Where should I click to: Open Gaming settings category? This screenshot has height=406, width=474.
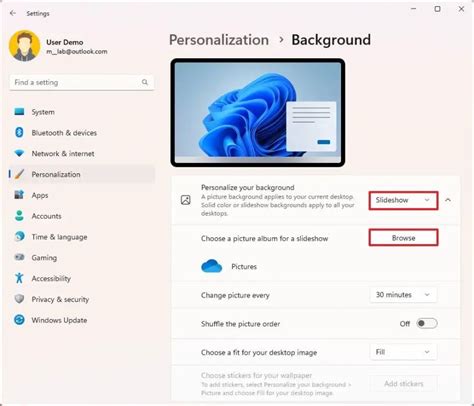pos(82,257)
